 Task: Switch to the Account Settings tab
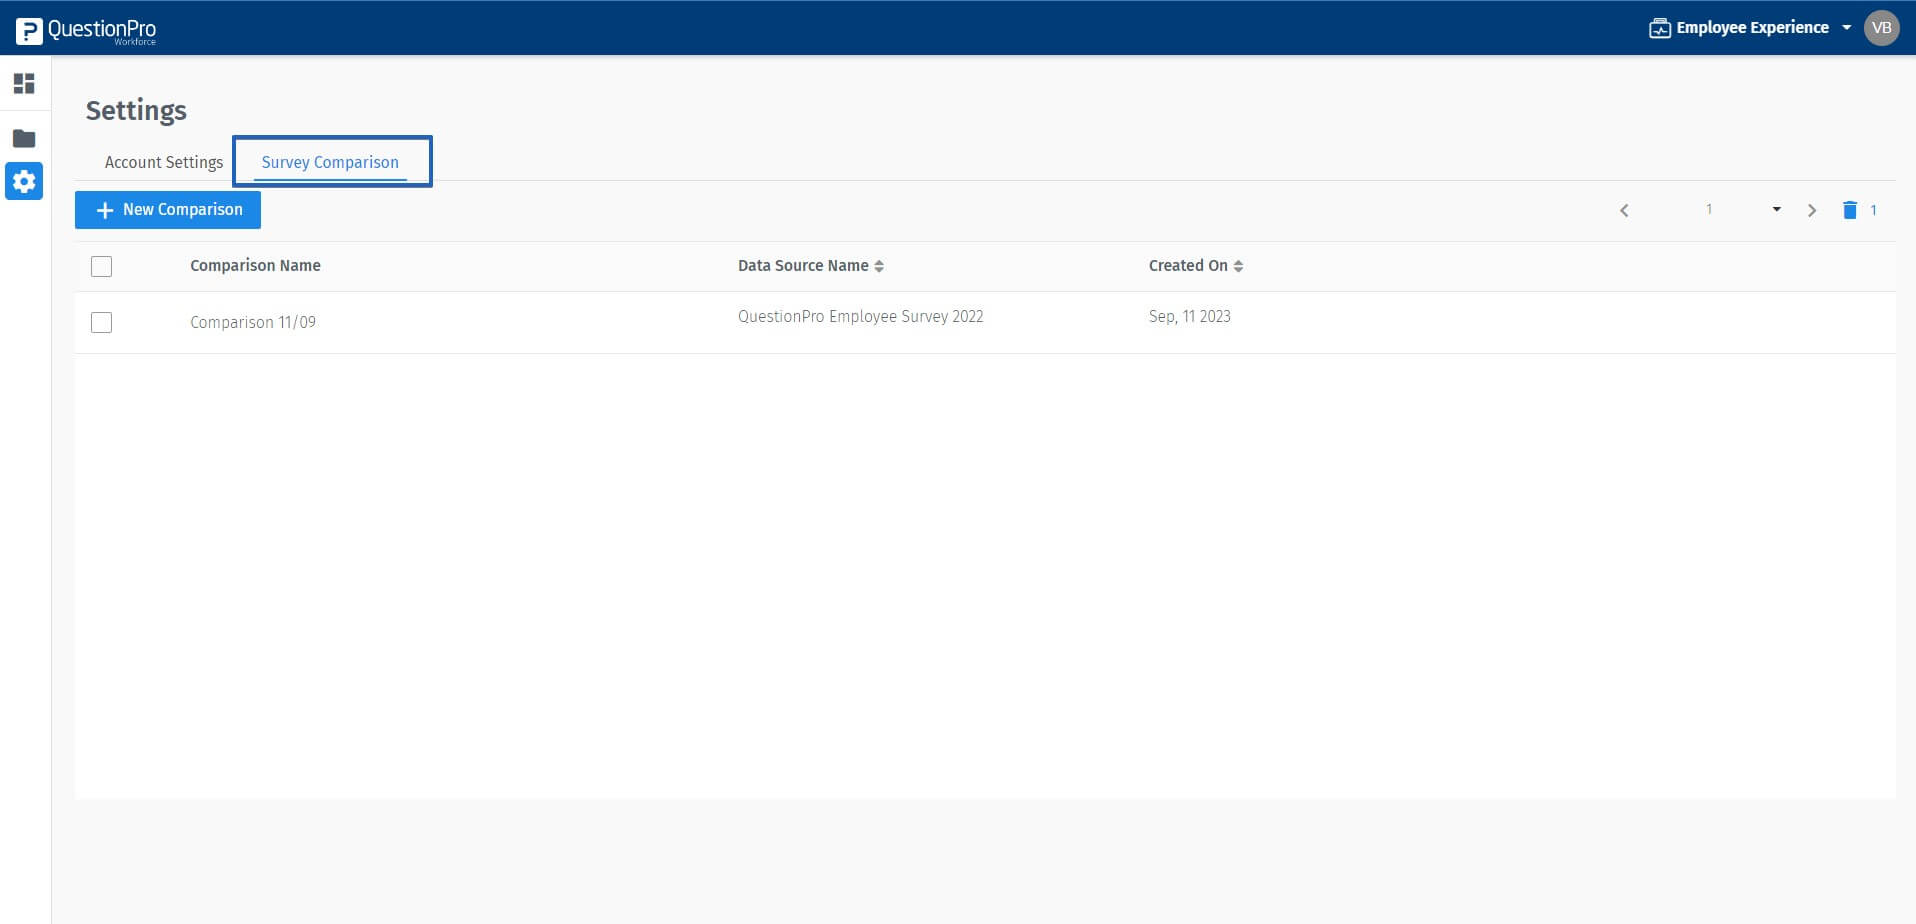(x=163, y=162)
